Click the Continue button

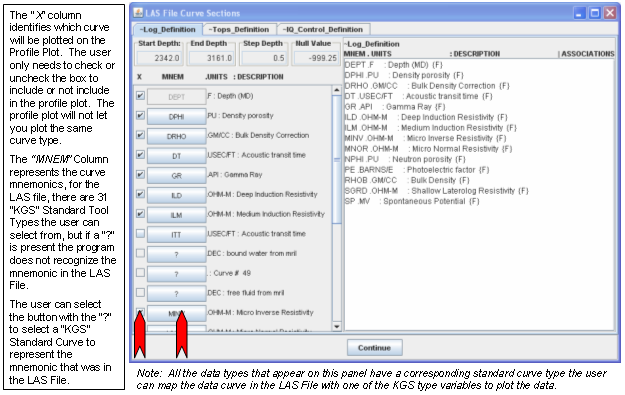click(374, 348)
